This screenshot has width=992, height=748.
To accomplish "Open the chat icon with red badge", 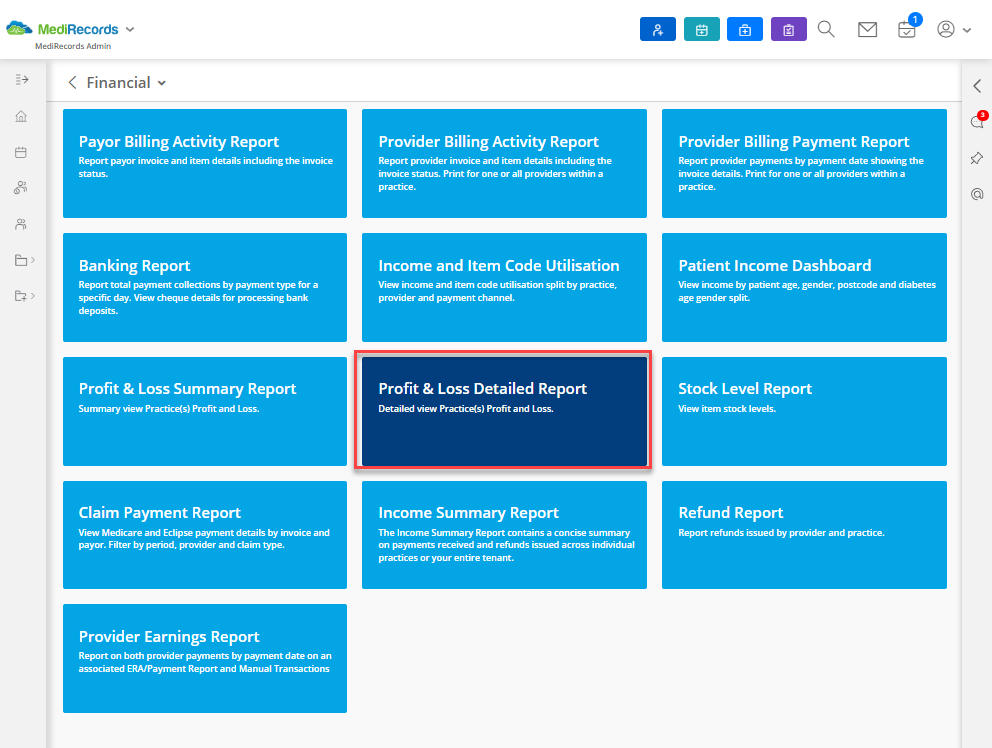I will [x=977, y=120].
